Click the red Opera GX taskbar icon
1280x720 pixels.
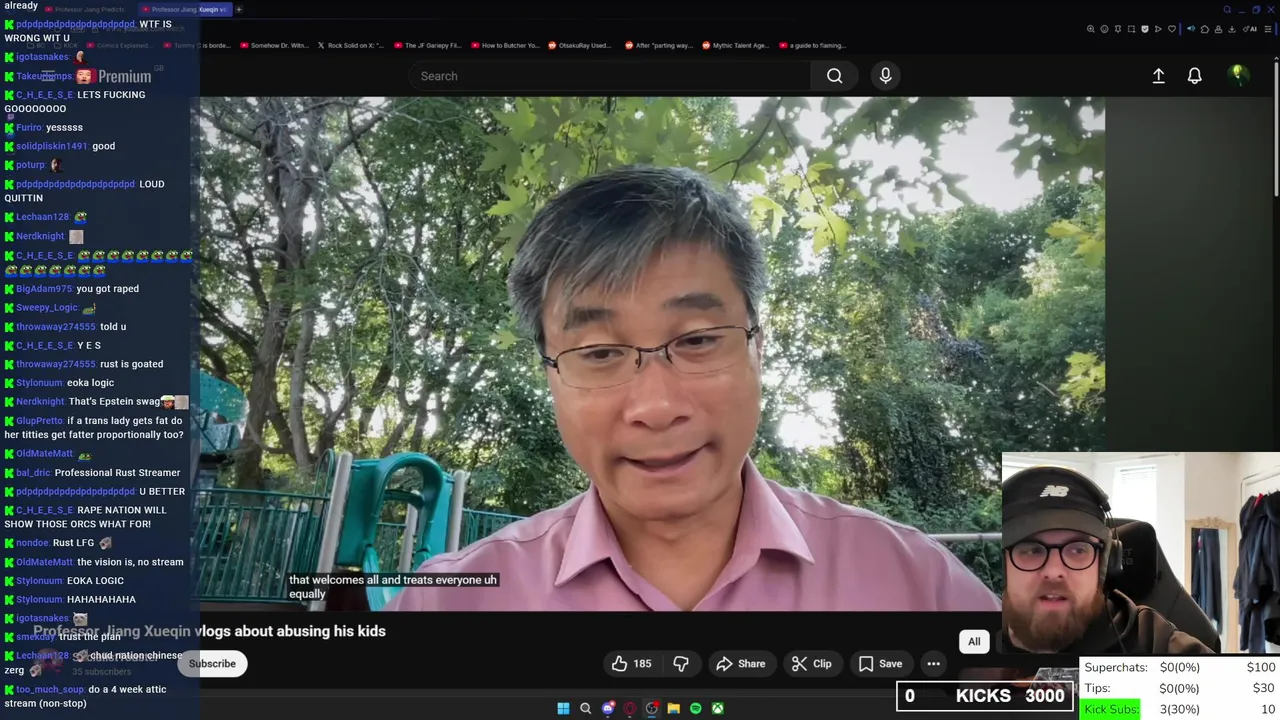click(x=630, y=708)
